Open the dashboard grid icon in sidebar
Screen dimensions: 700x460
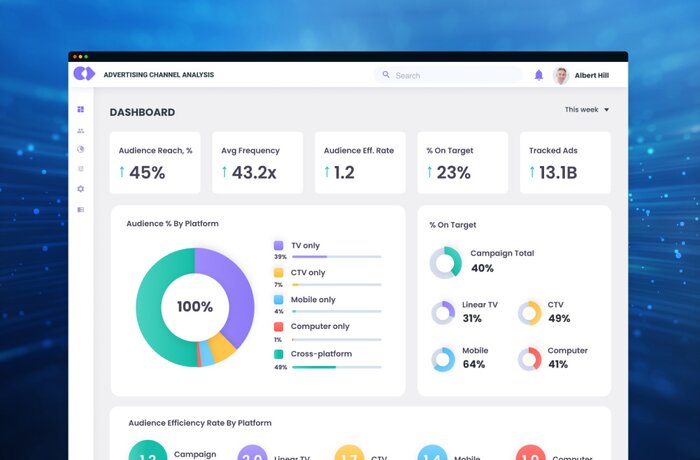[81, 109]
